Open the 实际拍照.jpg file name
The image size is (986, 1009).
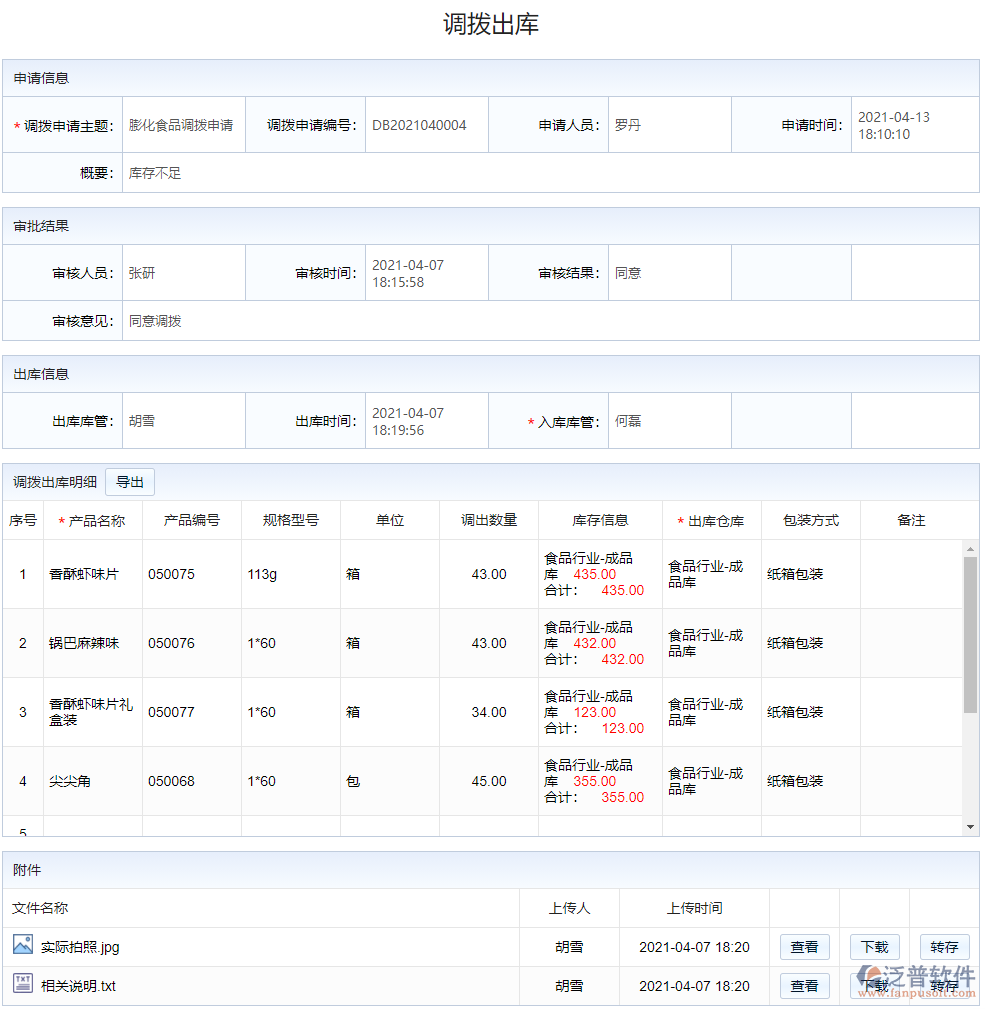tap(80, 947)
